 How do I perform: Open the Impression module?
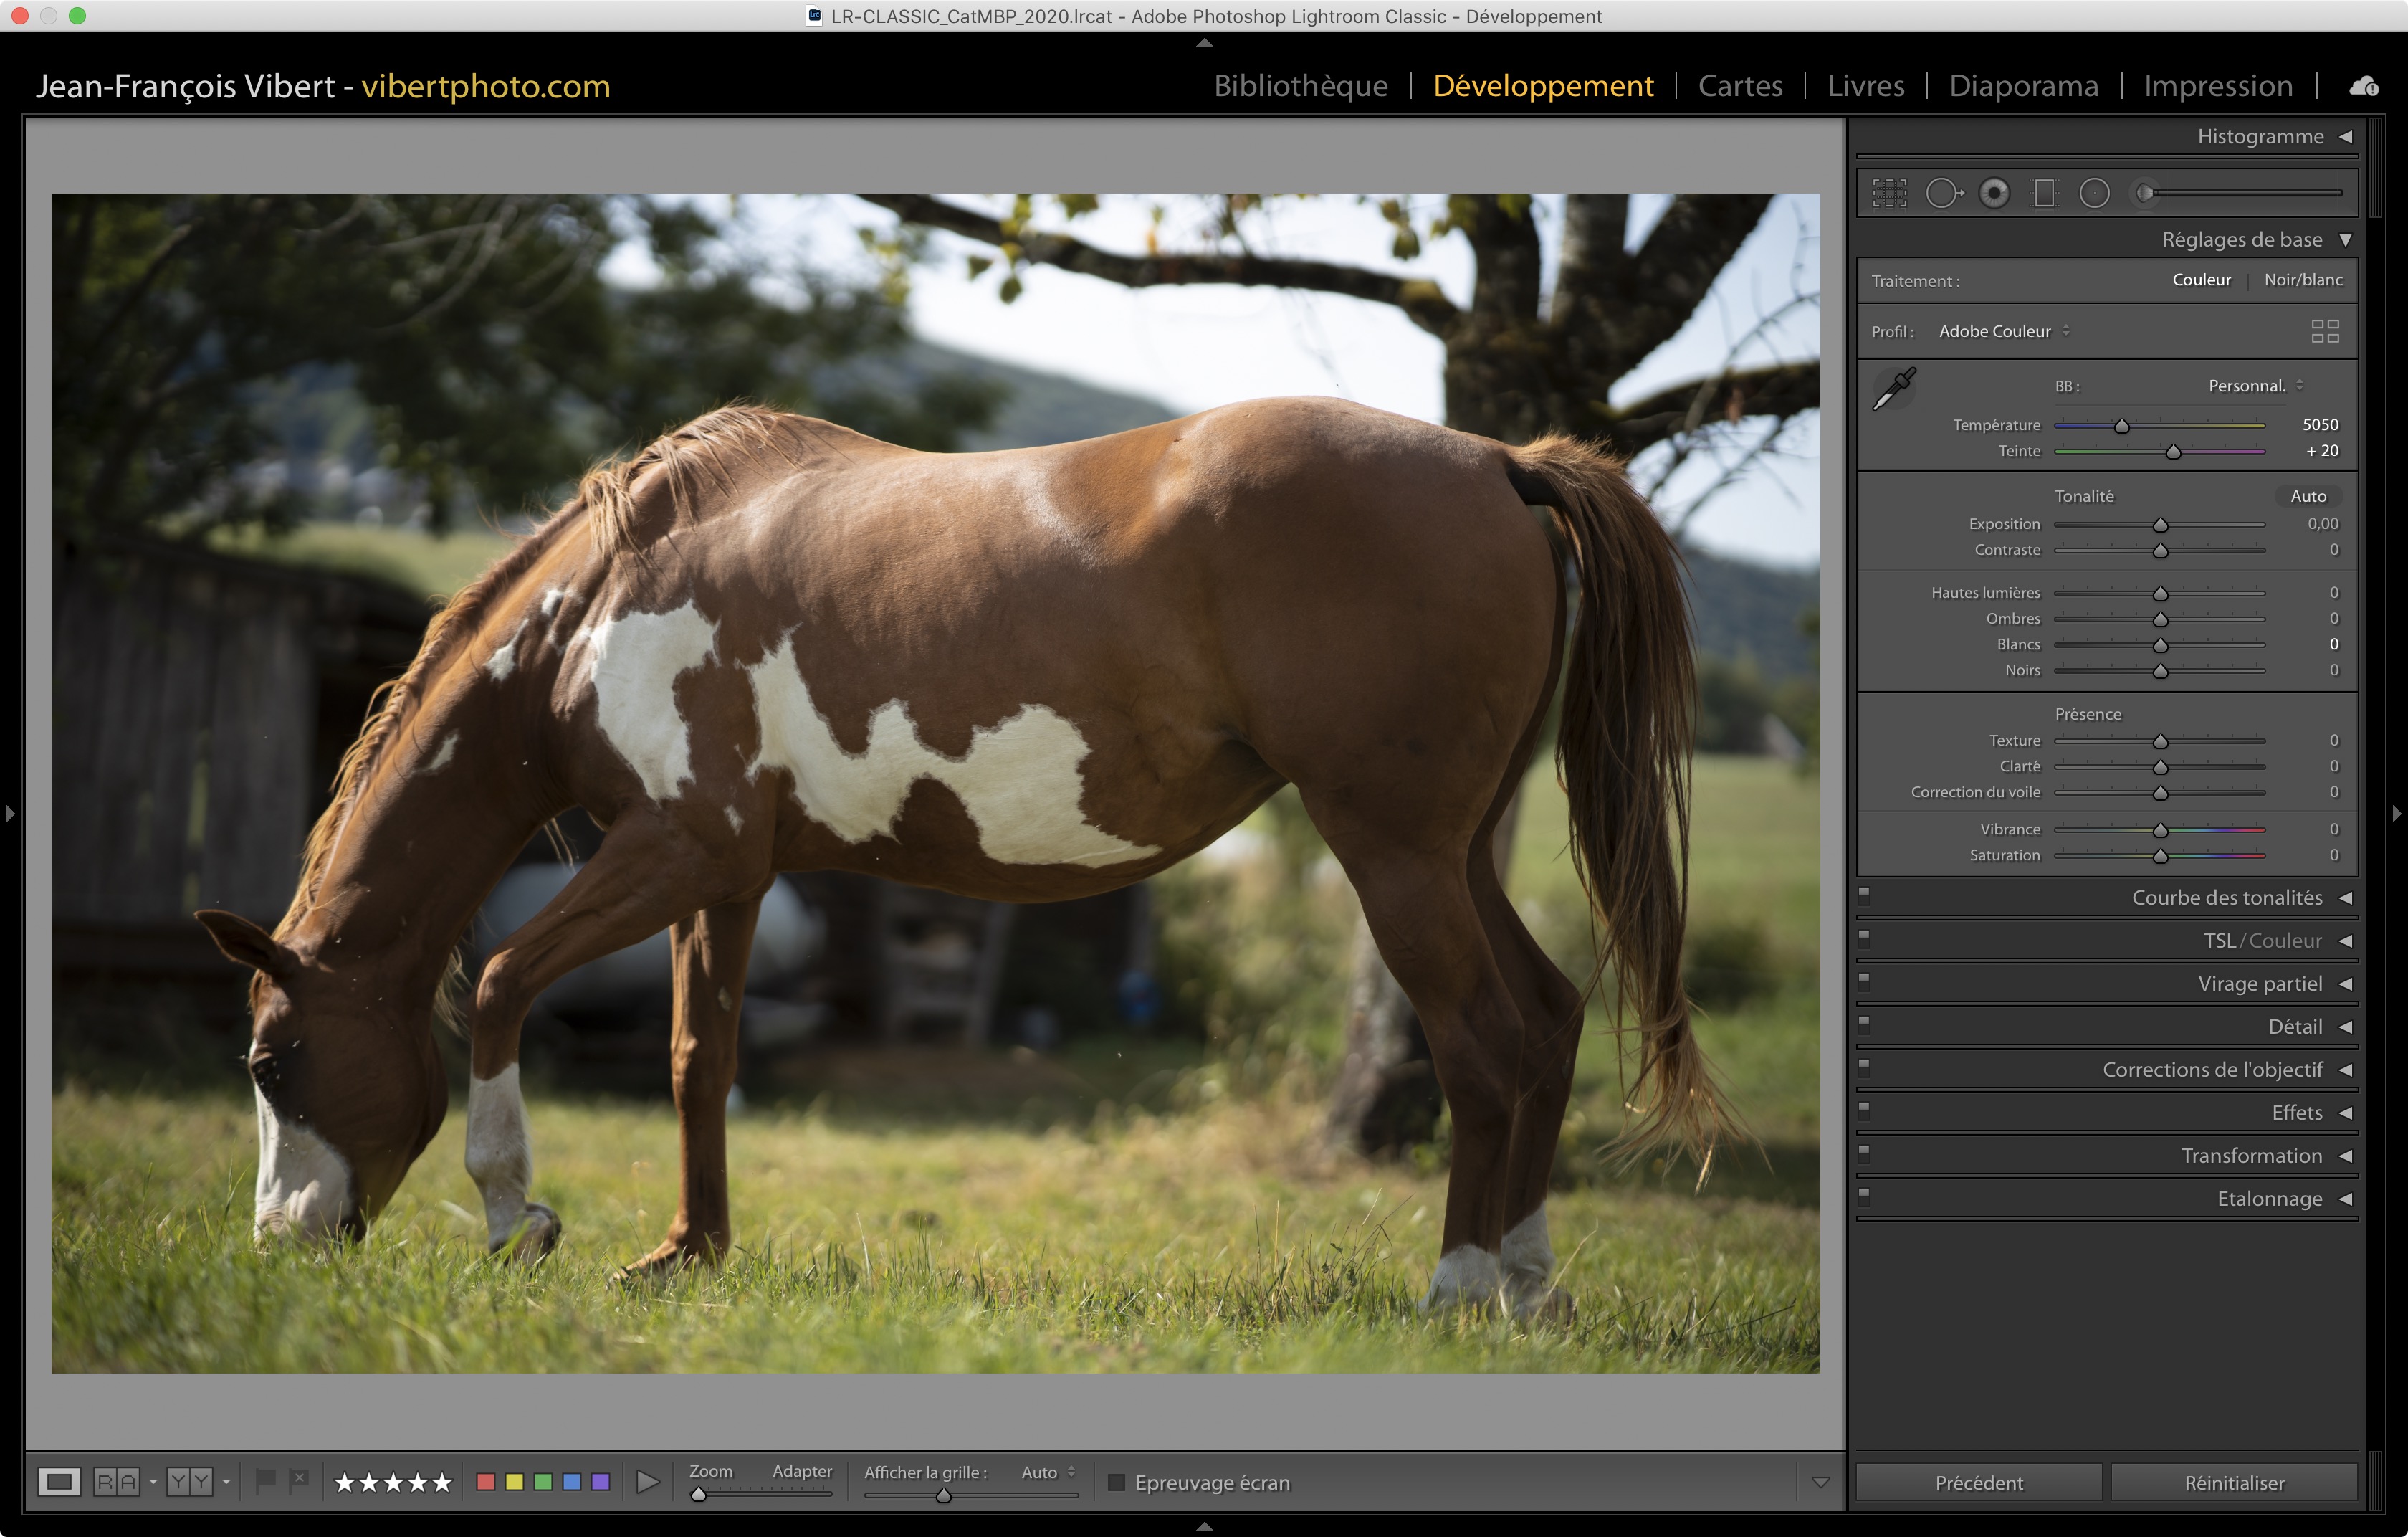tap(2217, 86)
